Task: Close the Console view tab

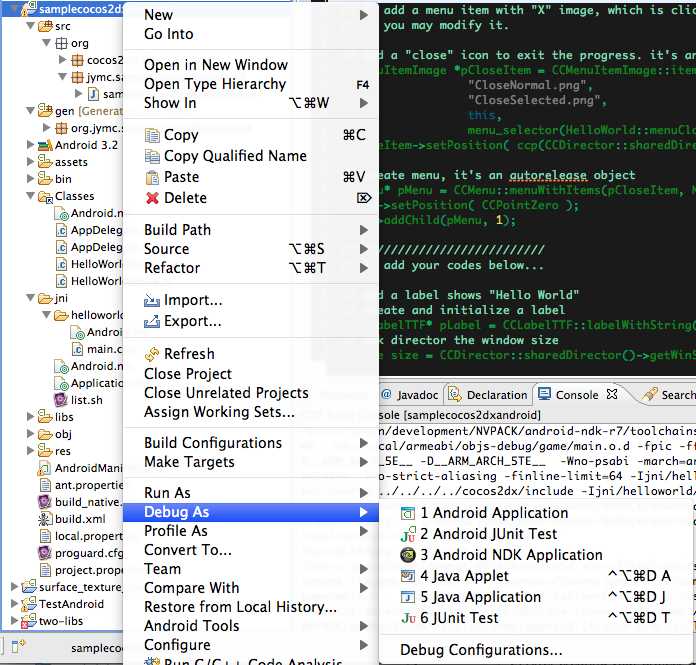Action: pos(612,394)
